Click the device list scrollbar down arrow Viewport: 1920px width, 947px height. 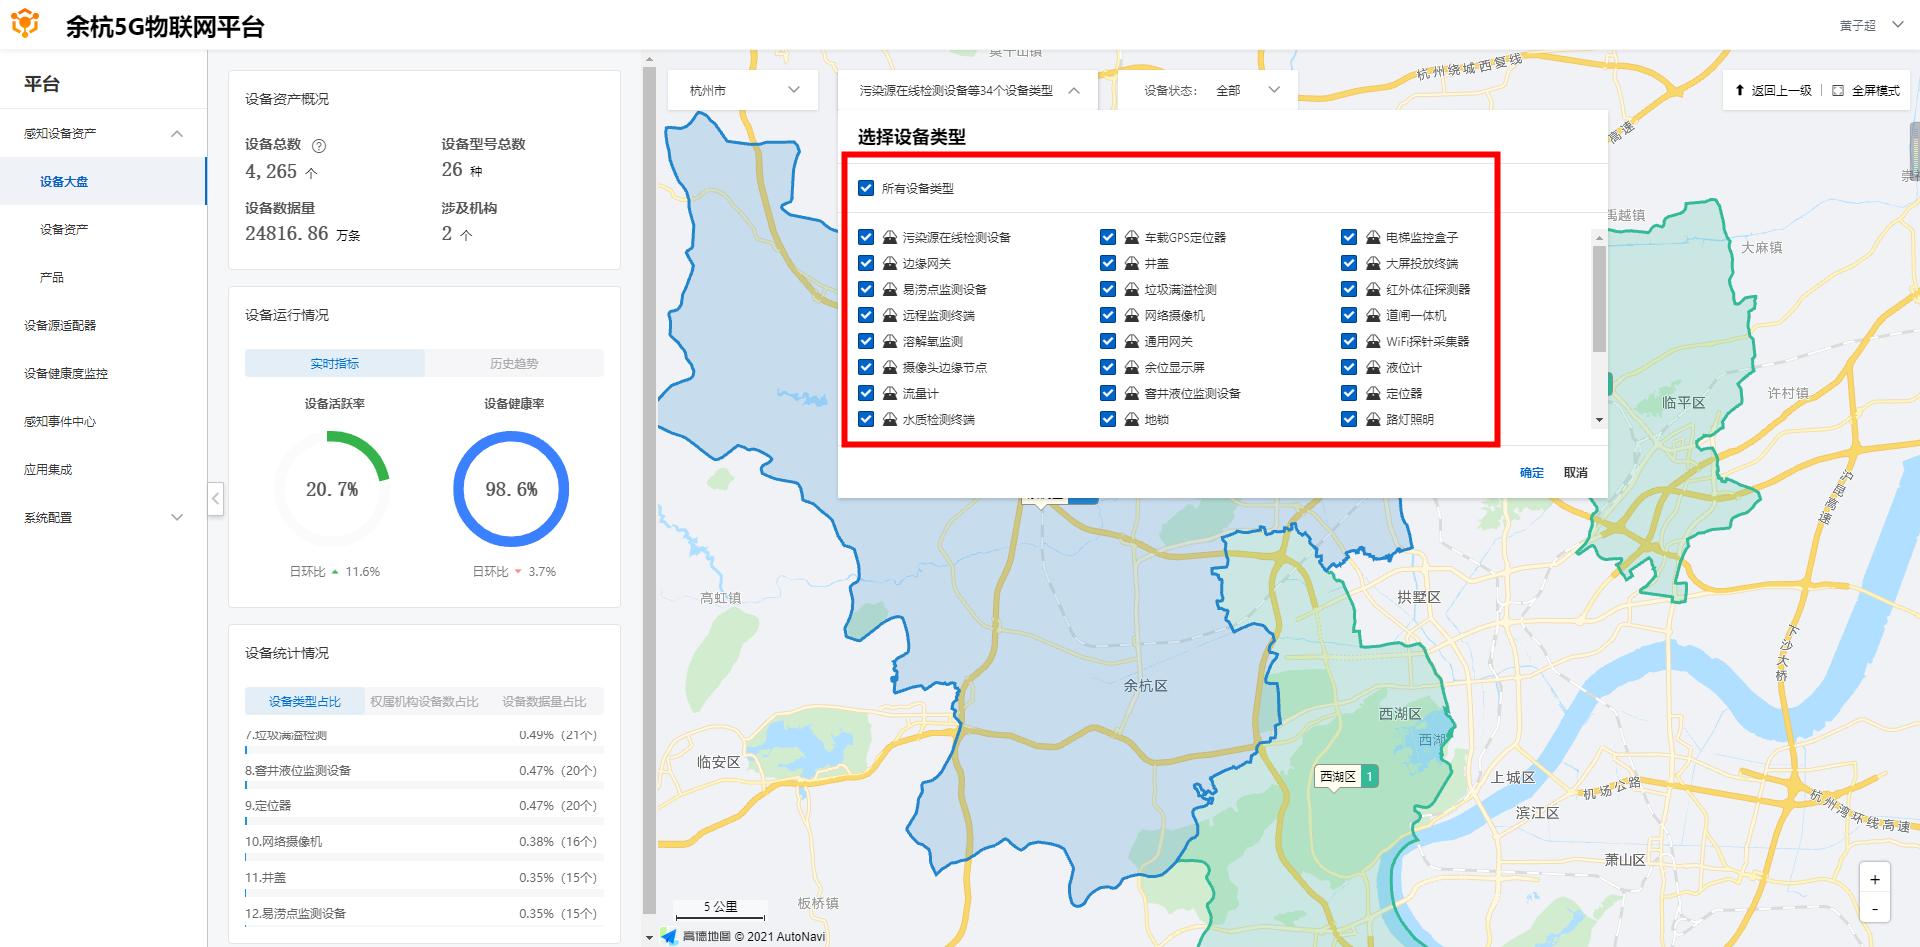(1599, 420)
